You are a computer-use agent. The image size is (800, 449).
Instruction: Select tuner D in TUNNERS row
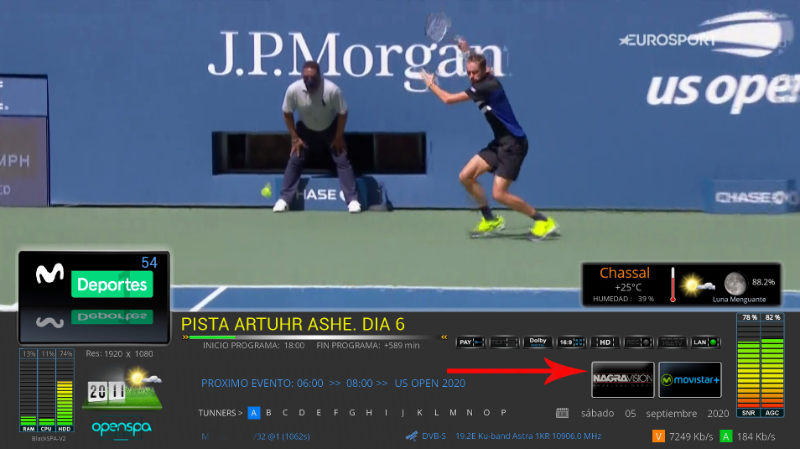[x=302, y=413]
